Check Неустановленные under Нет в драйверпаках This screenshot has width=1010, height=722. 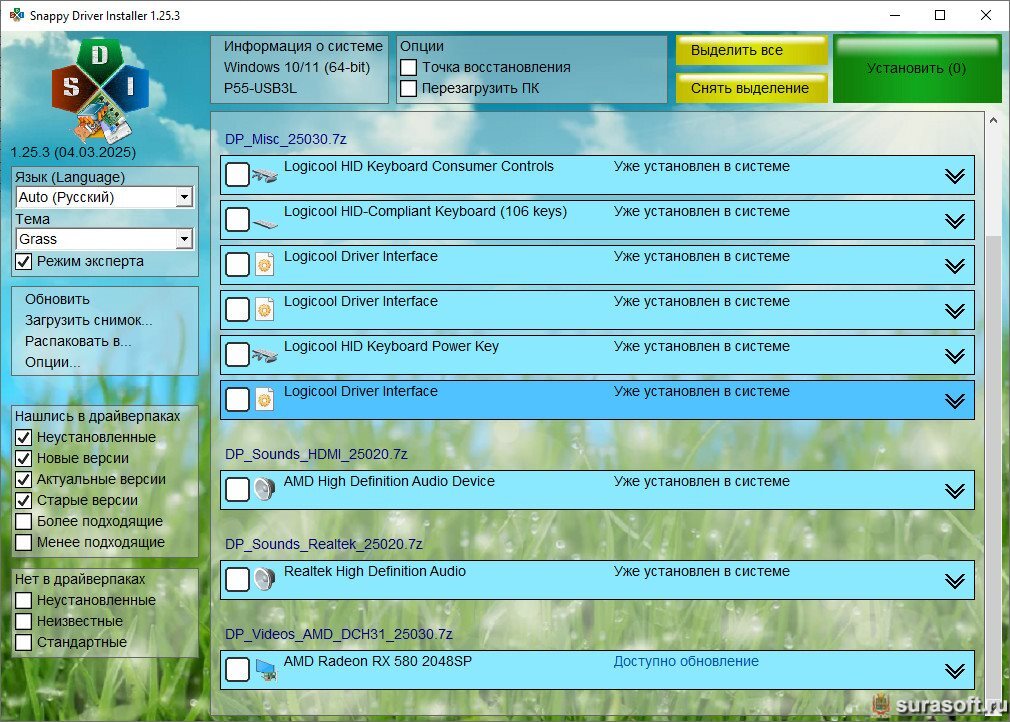pos(23,601)
